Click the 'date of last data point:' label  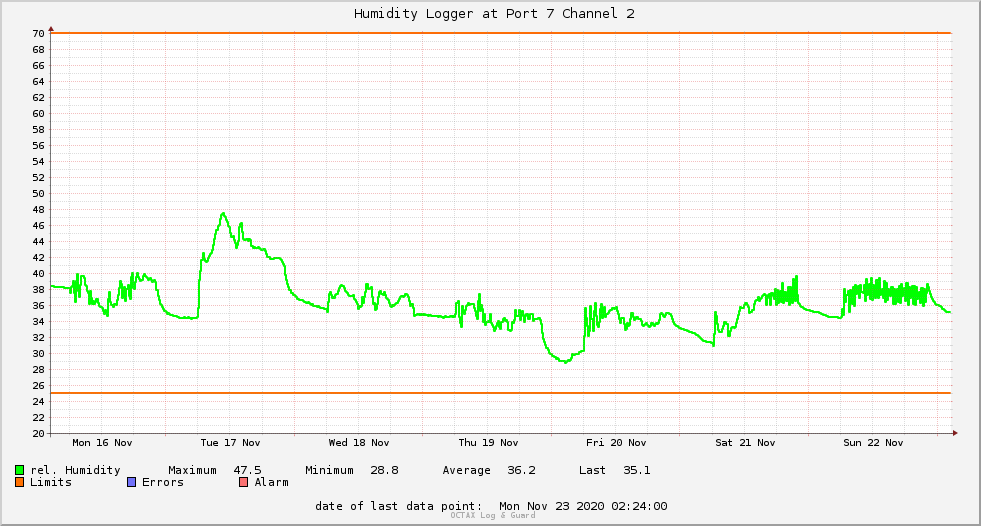tap(399, 506)
